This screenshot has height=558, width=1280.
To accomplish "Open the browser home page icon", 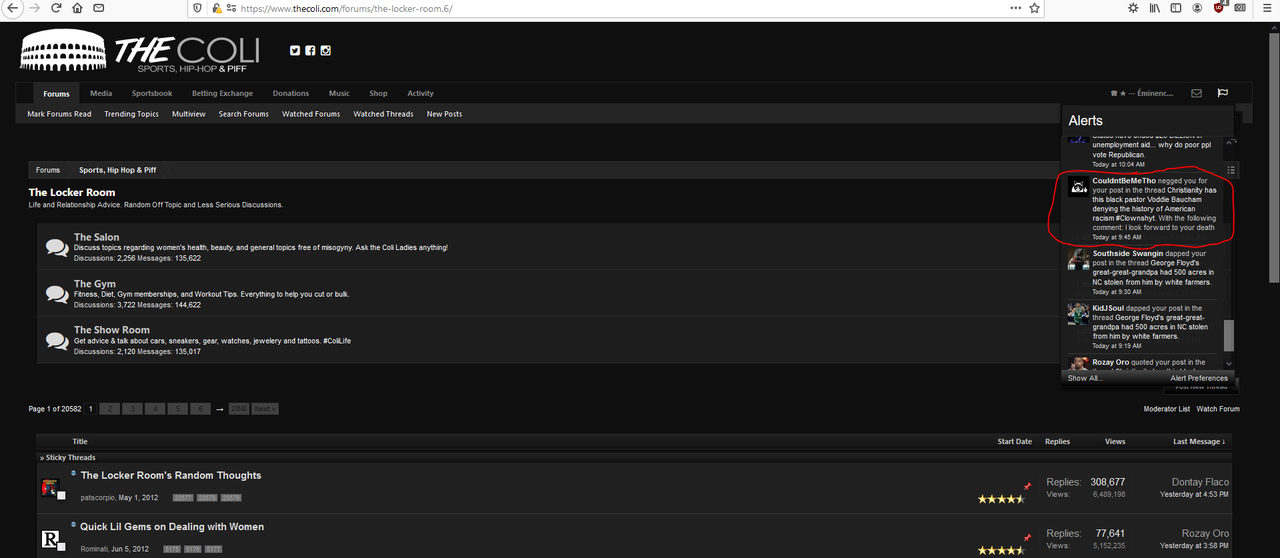I will [x=78, y=7].
